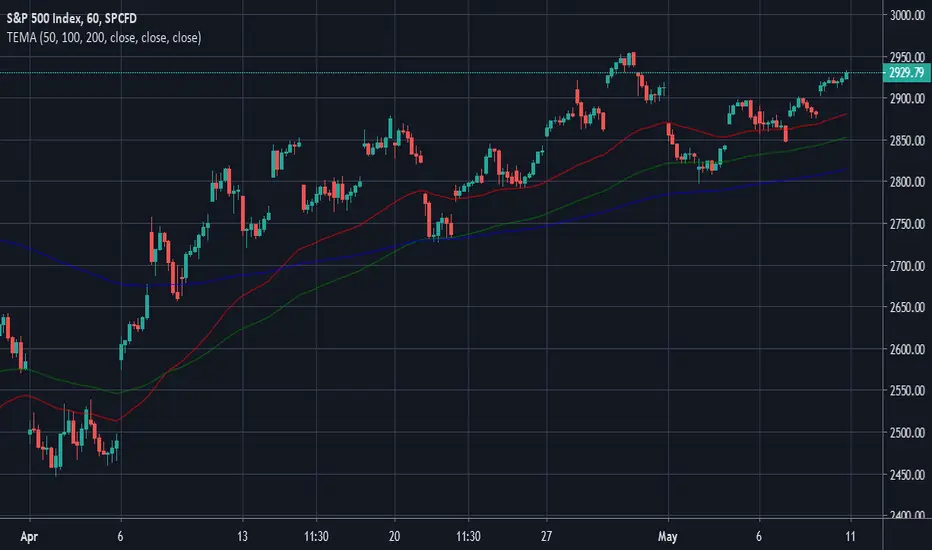Click the 2900.00 price axis label
932x550 pixels.
907,99
